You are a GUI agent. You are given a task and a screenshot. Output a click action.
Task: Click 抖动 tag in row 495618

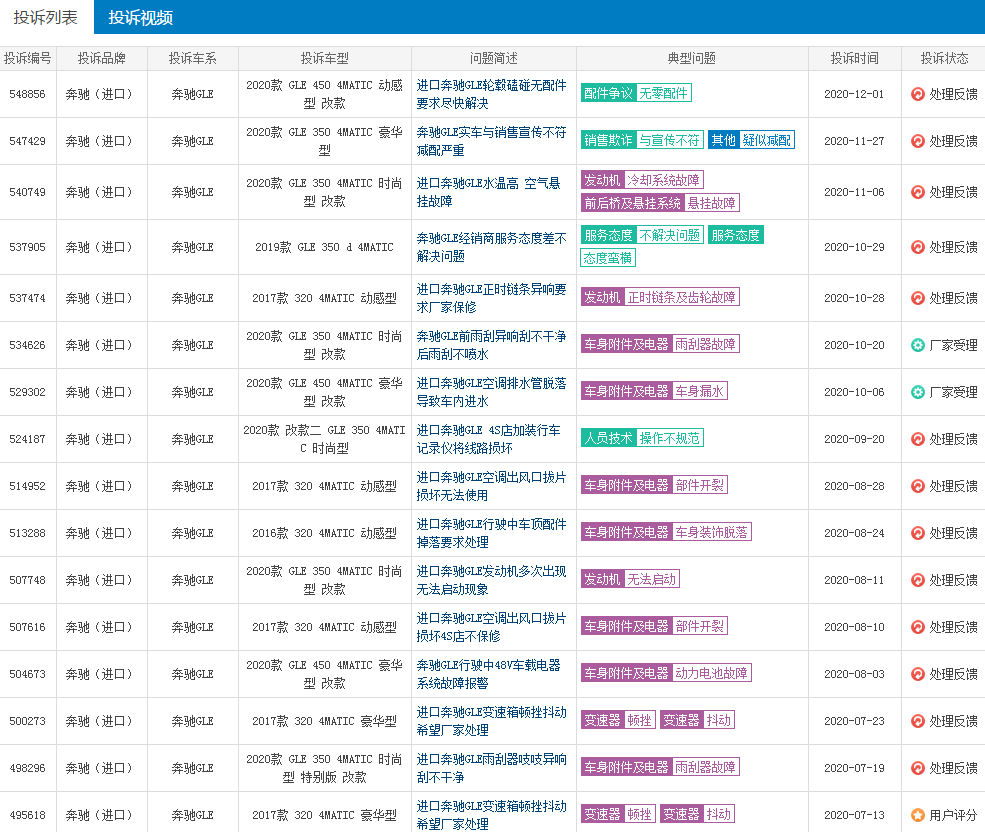point(719,814)
